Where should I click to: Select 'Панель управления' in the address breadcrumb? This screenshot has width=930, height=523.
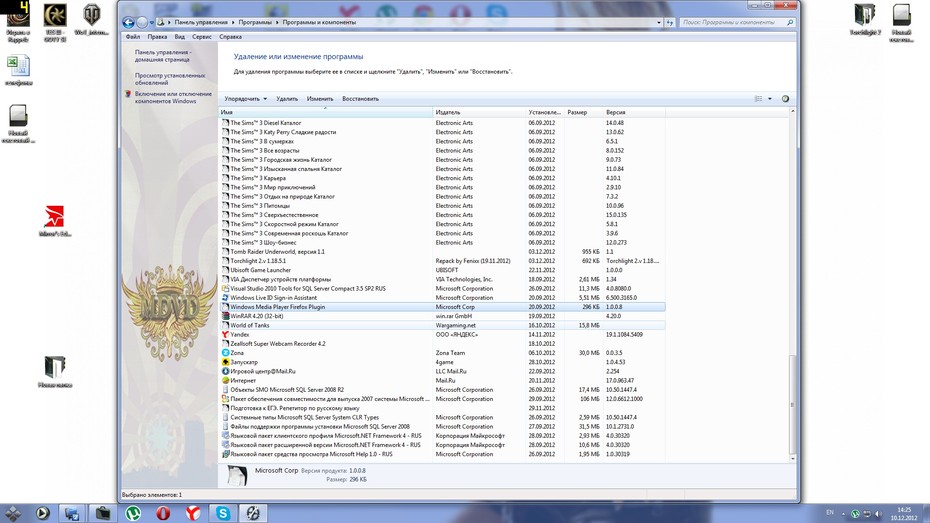point(201,23)
